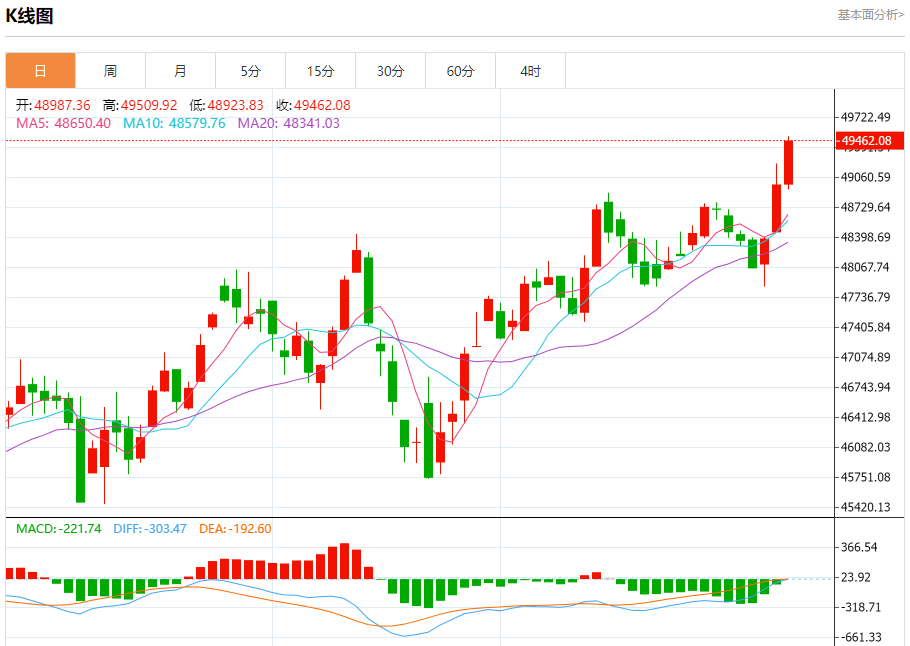The image size is (910, 646).
Task: Click the 48398.69 price axis label
Action: click(865, 237)
